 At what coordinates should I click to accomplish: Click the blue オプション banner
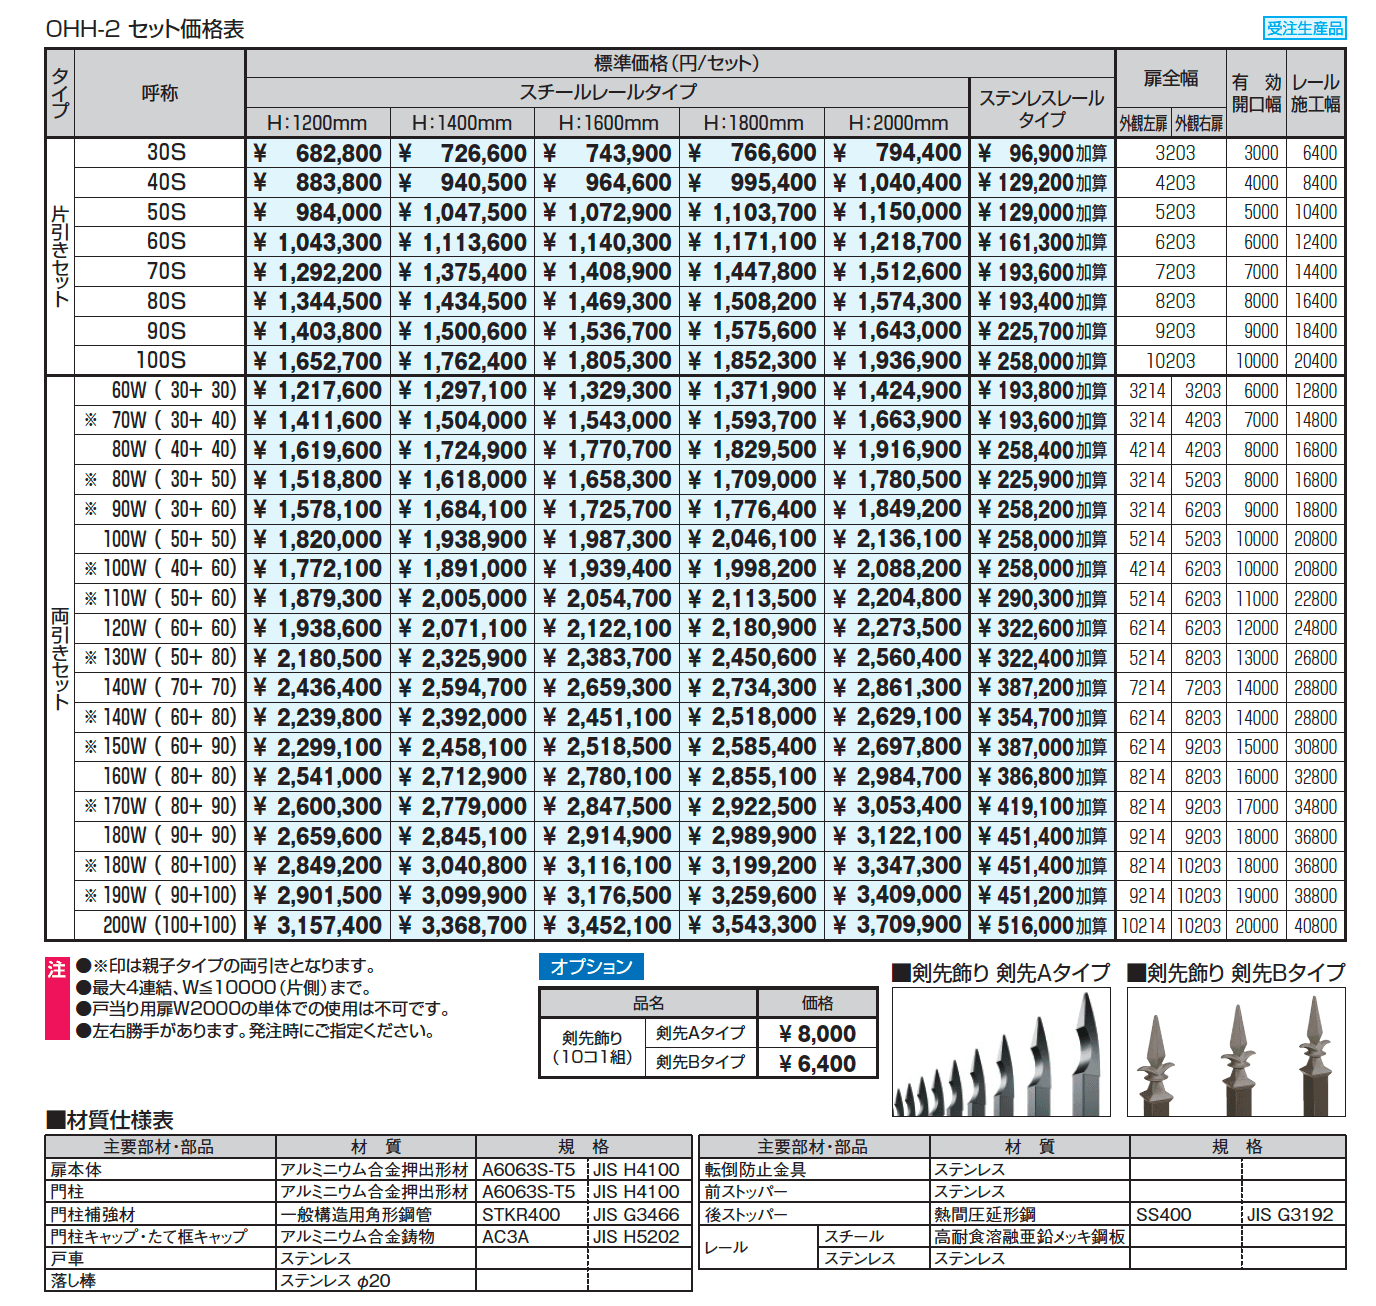[592, 966]
